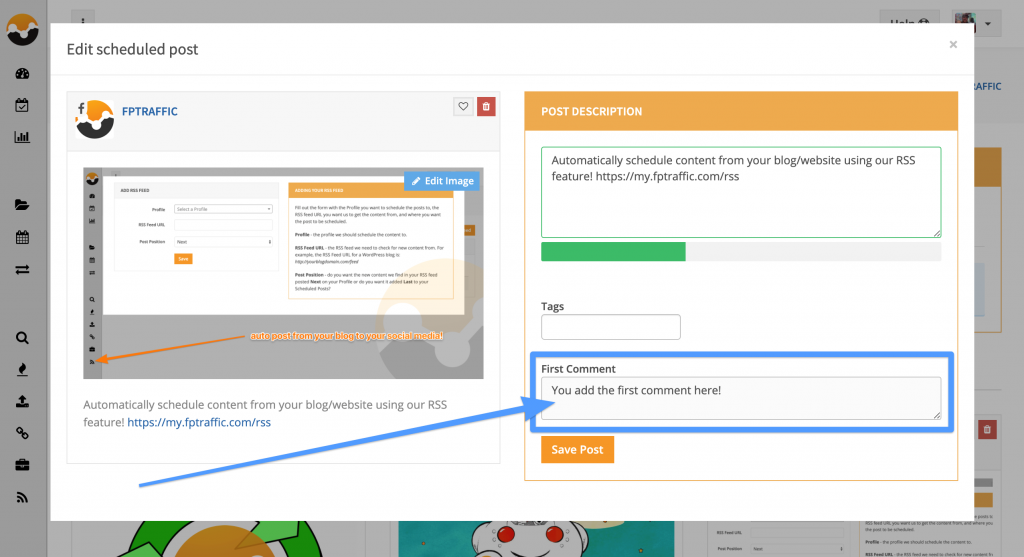Open the dashboard gauge icon in sidebar

click(22, 74)
